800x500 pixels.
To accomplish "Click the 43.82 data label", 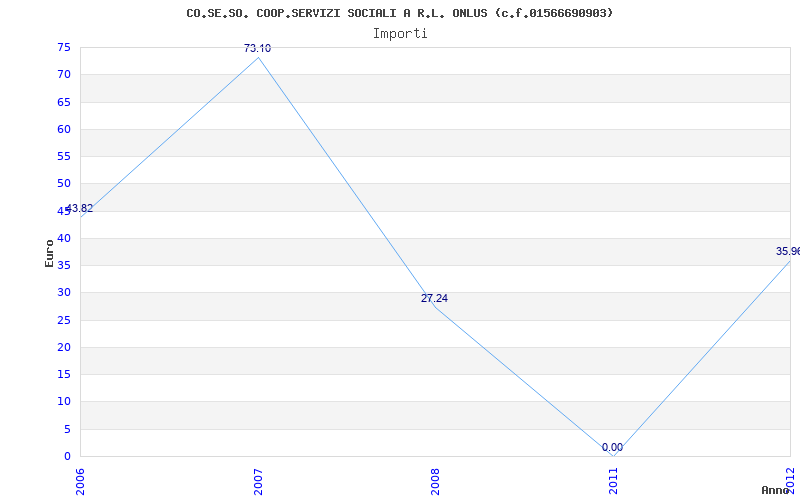I will [x=80, y=208].
